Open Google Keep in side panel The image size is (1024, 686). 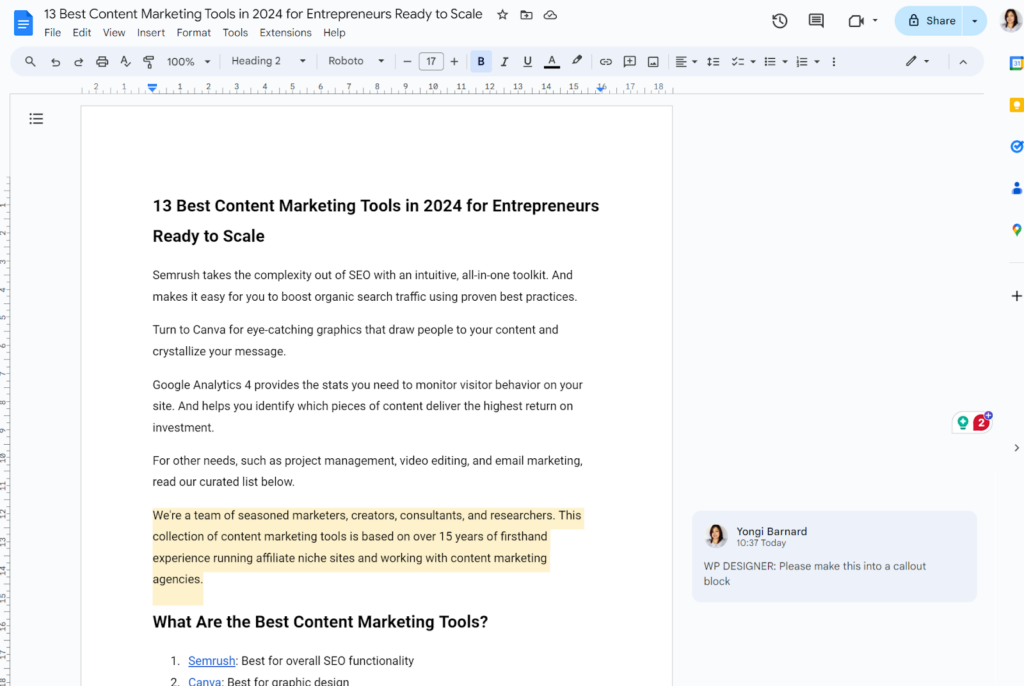[x=1016, y=105]
